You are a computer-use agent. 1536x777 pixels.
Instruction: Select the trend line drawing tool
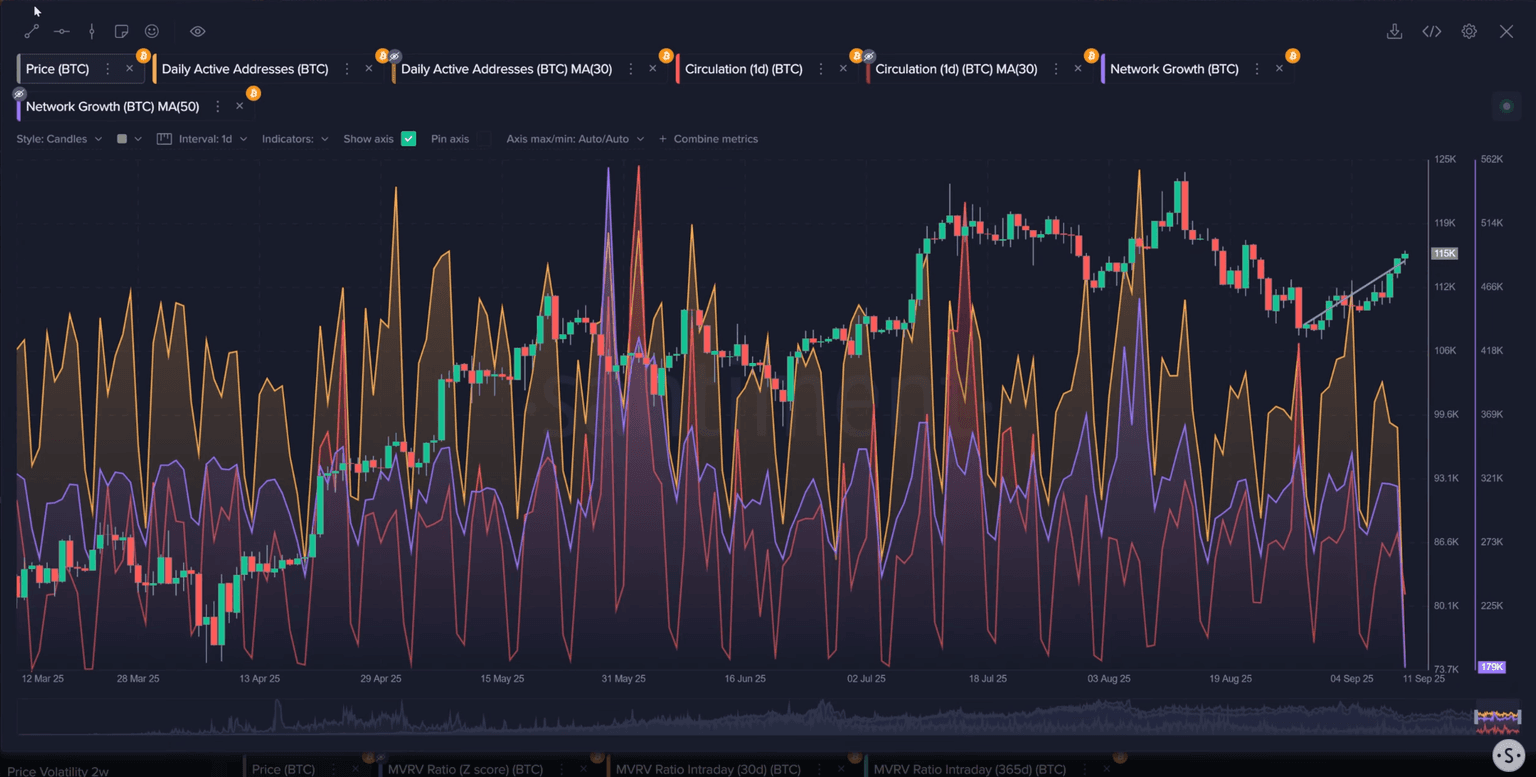click(31, 32)
